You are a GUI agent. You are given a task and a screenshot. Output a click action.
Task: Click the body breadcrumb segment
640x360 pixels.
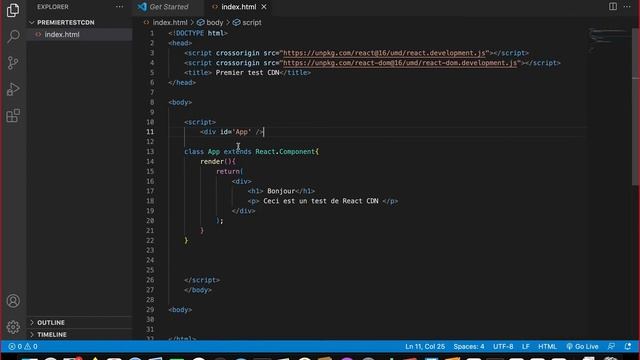coord(211,22)
